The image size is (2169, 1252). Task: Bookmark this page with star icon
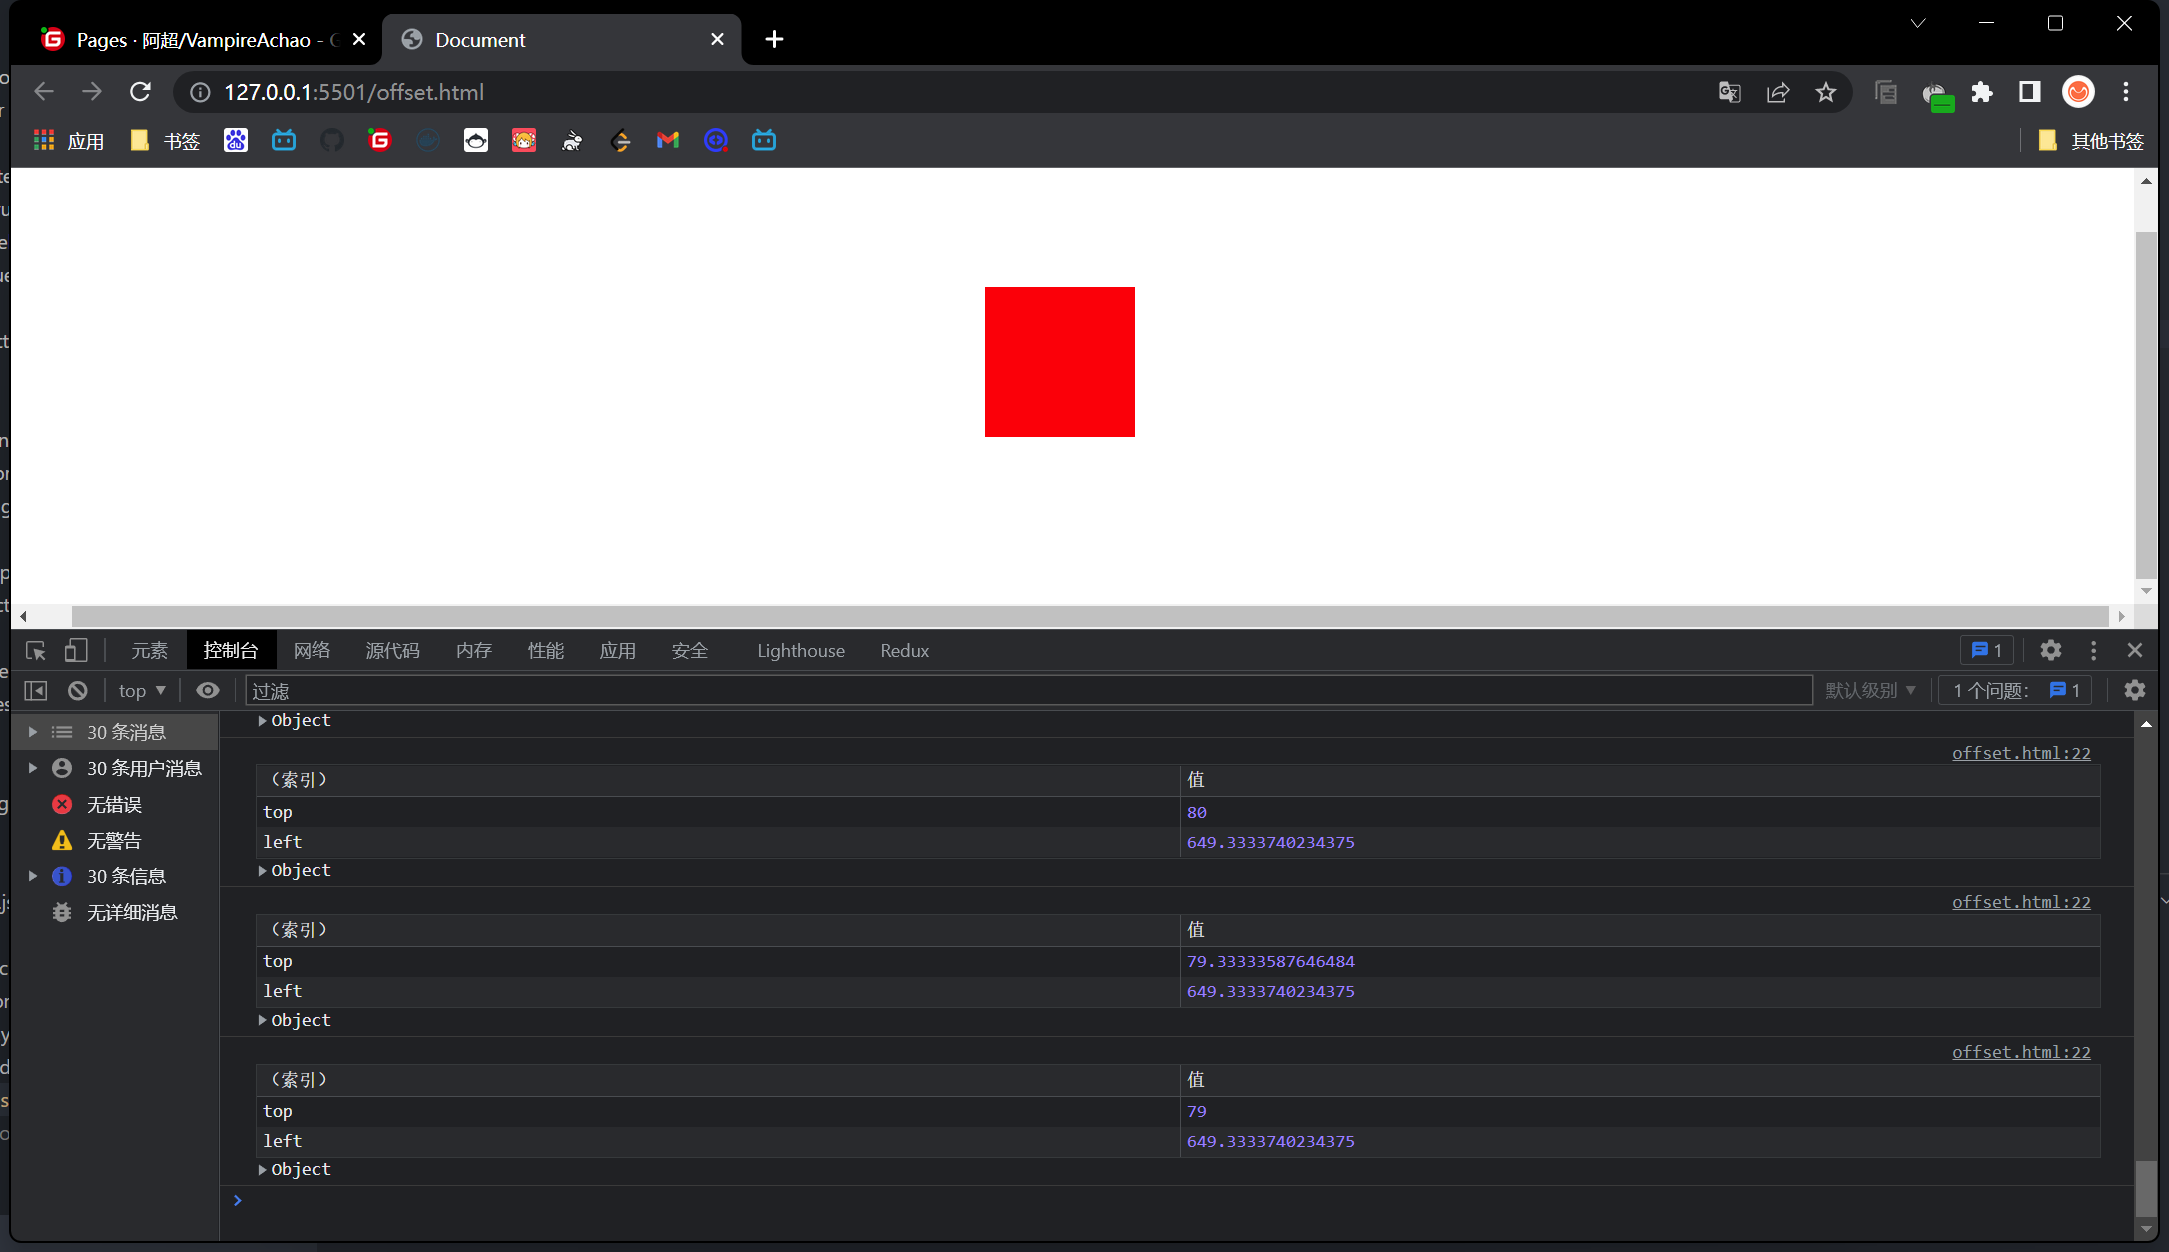click(x=1826, y=92)
